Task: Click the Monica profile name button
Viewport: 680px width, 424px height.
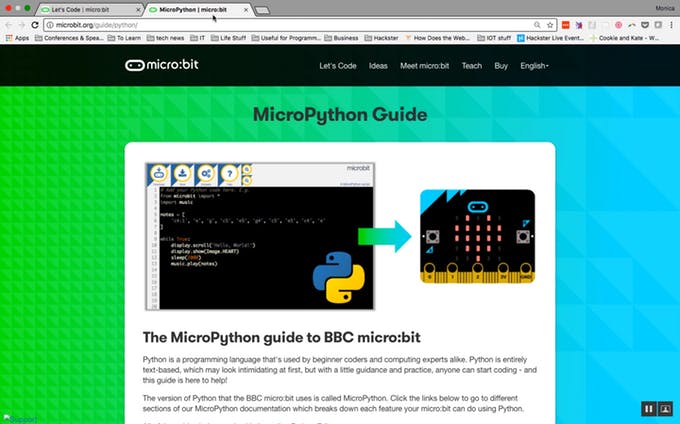Action: click(x=665, y=8)
